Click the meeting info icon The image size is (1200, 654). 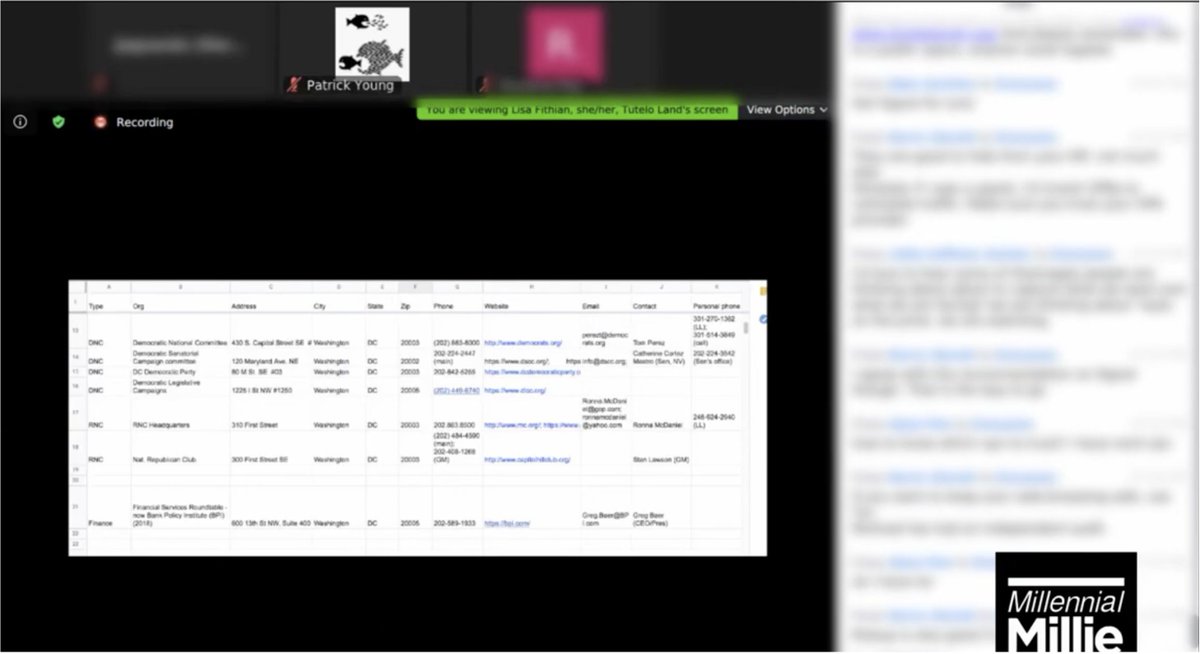pos(20,122)
